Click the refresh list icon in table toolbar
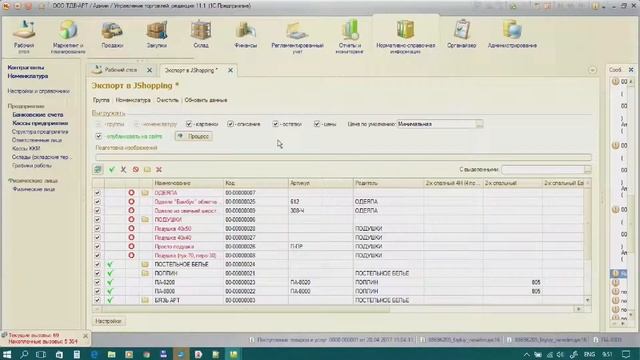 [x=98, y=169]
